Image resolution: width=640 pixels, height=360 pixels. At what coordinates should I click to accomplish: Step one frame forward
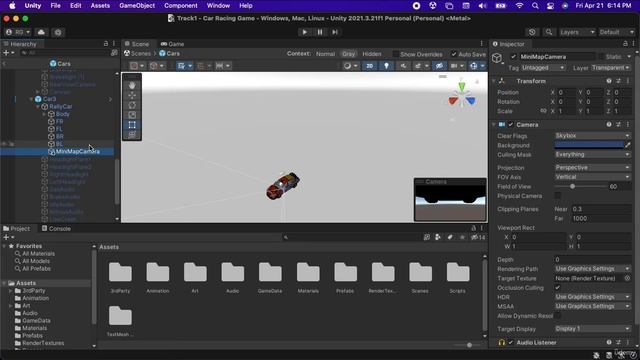pyautogui.click(x=335, y=32)
